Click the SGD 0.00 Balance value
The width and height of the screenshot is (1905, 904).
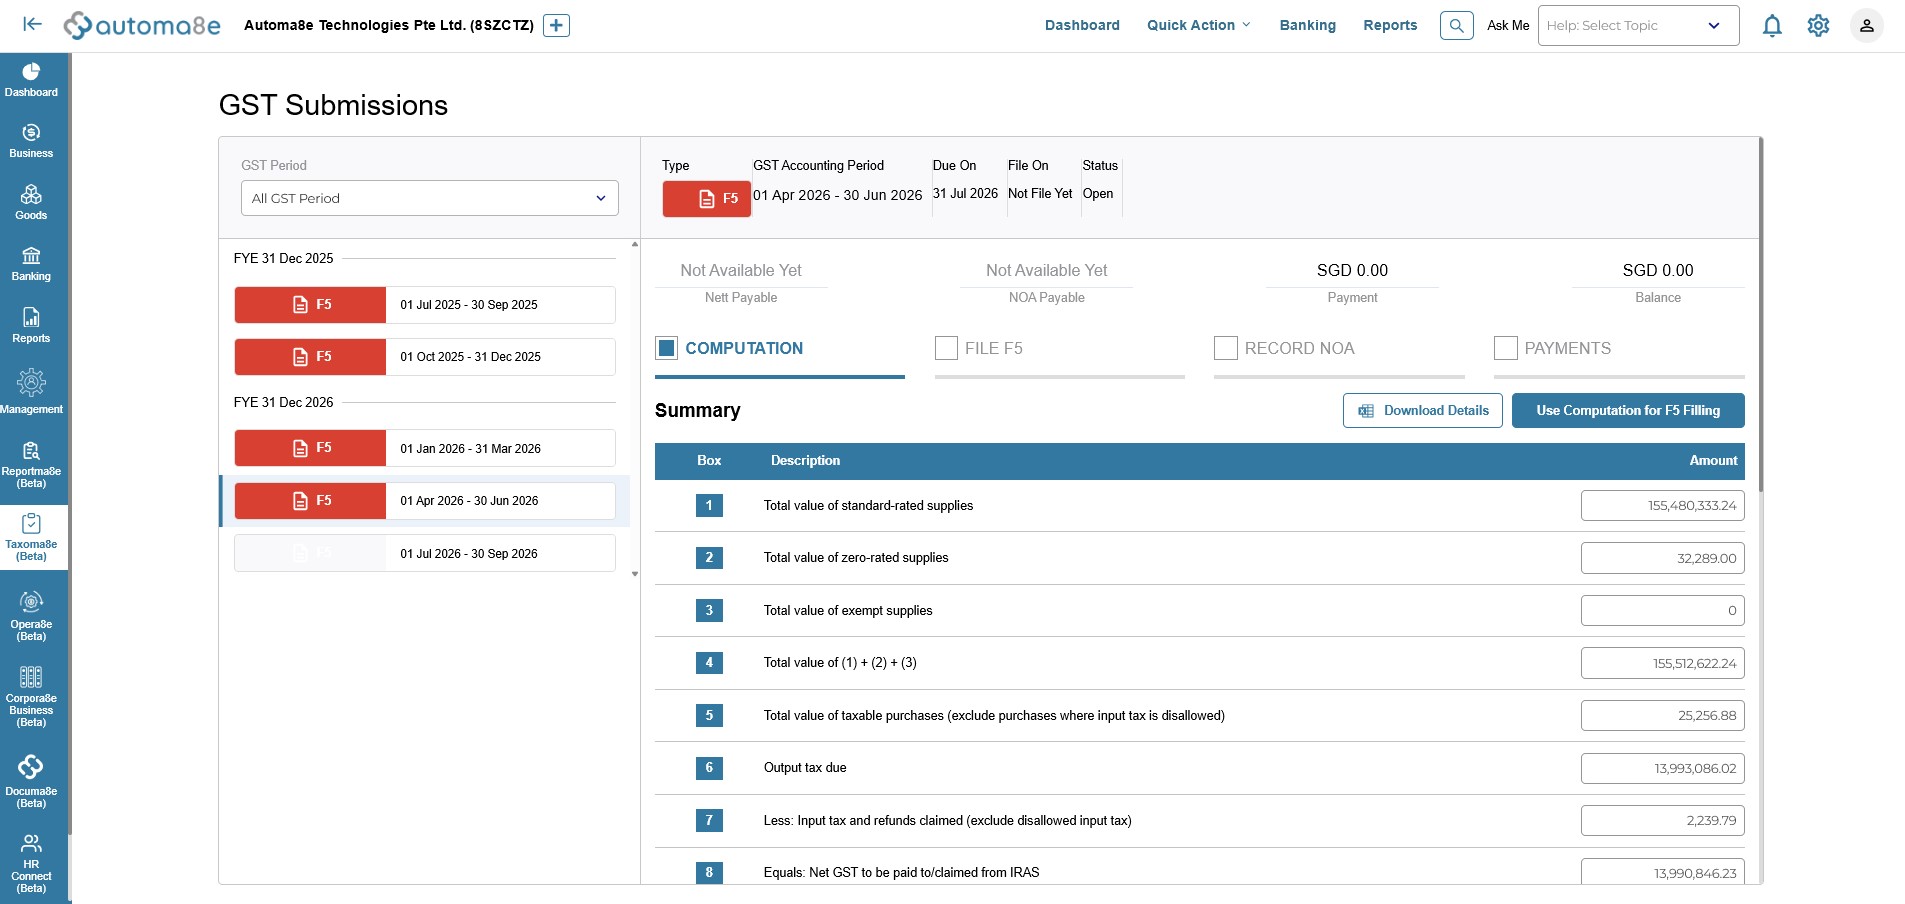click(x=1658, y=270)
